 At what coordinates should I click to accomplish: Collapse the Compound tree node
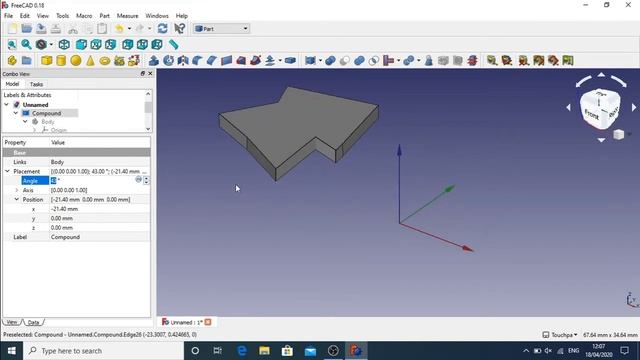[x=16, y=113]
